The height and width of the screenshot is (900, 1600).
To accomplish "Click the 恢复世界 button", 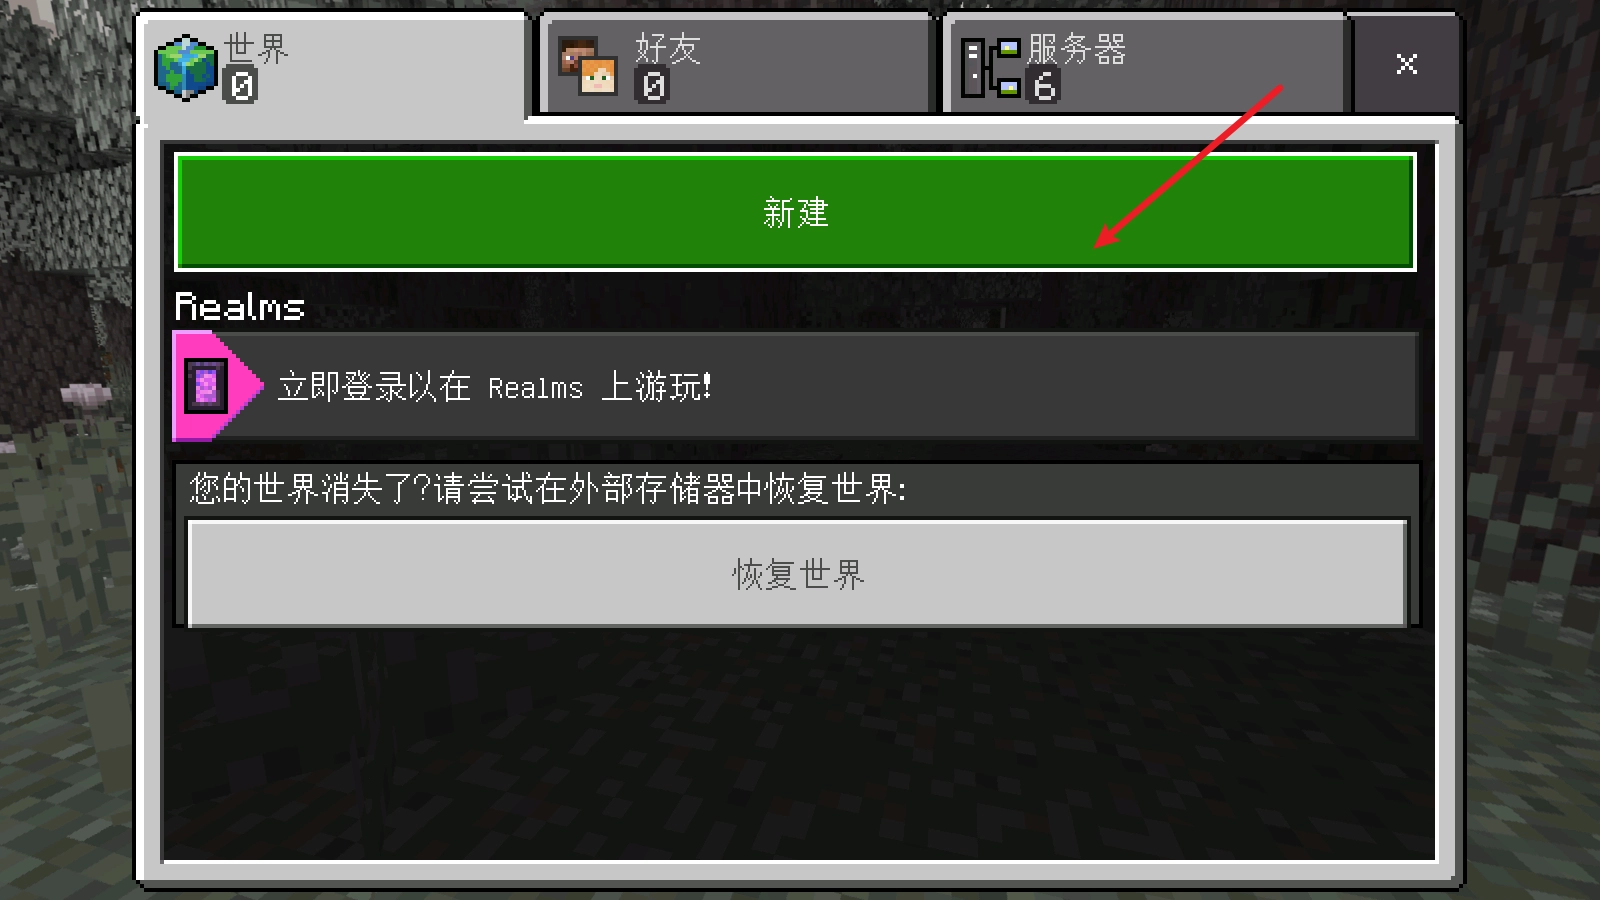I will click(x=798, y=573).
